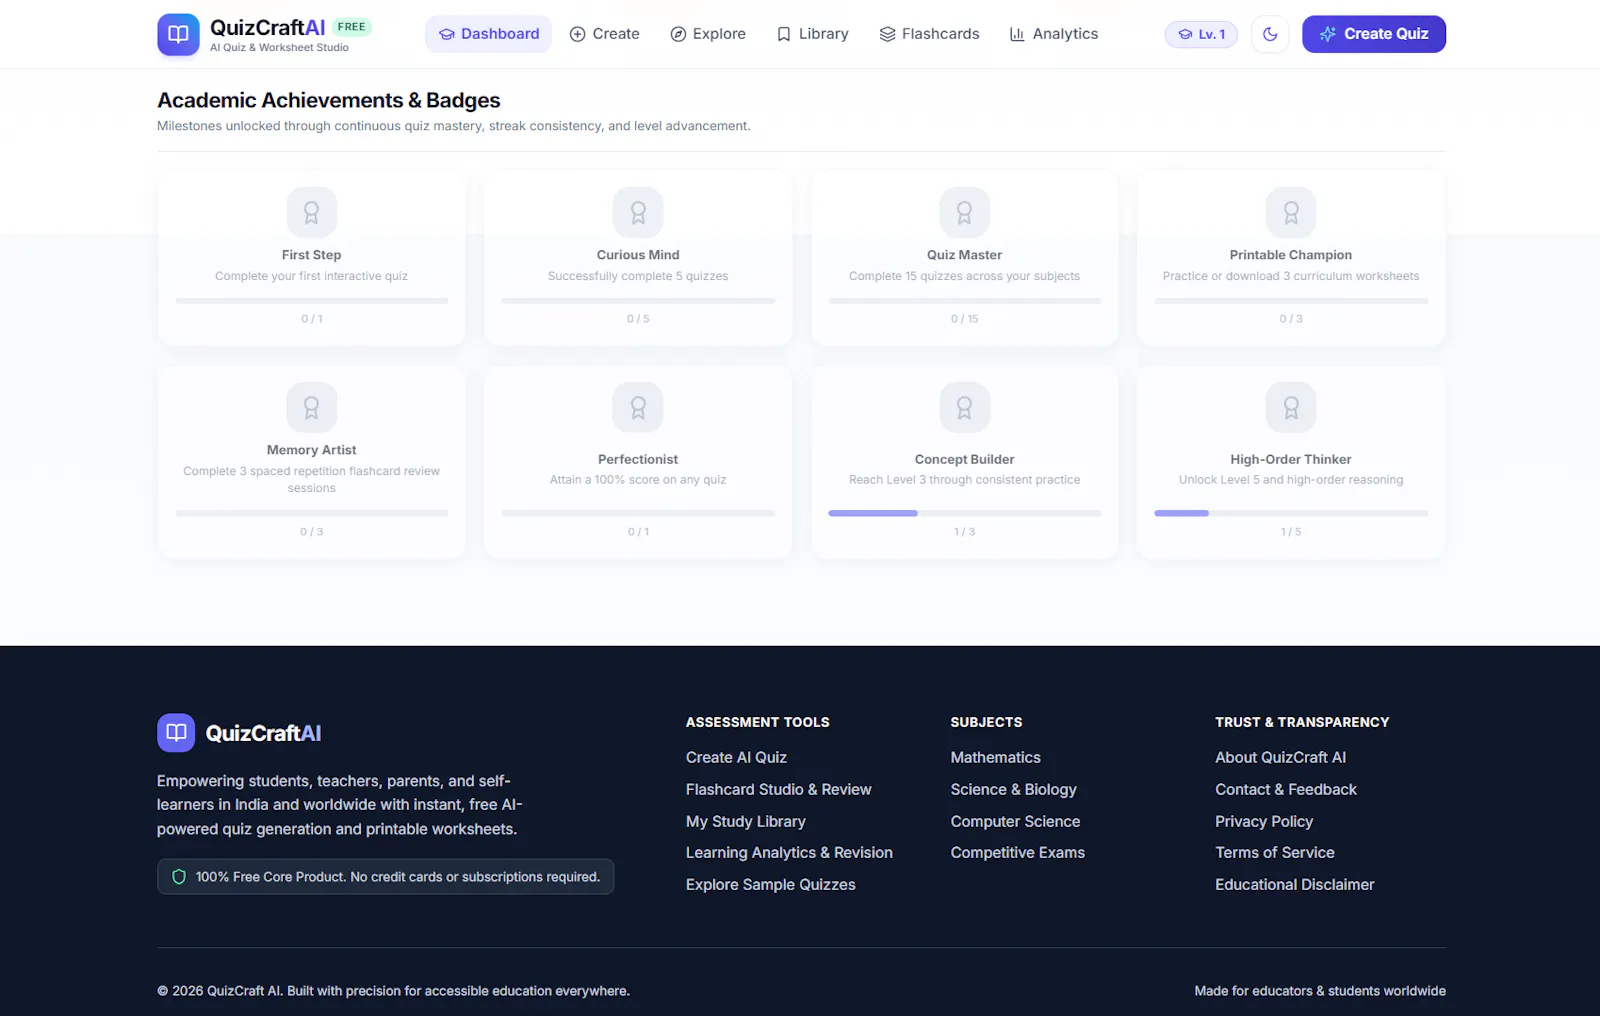Open Explore Sample Quizzes link
Viewport: 1600px width, 1016px height.
click(771, 885)
